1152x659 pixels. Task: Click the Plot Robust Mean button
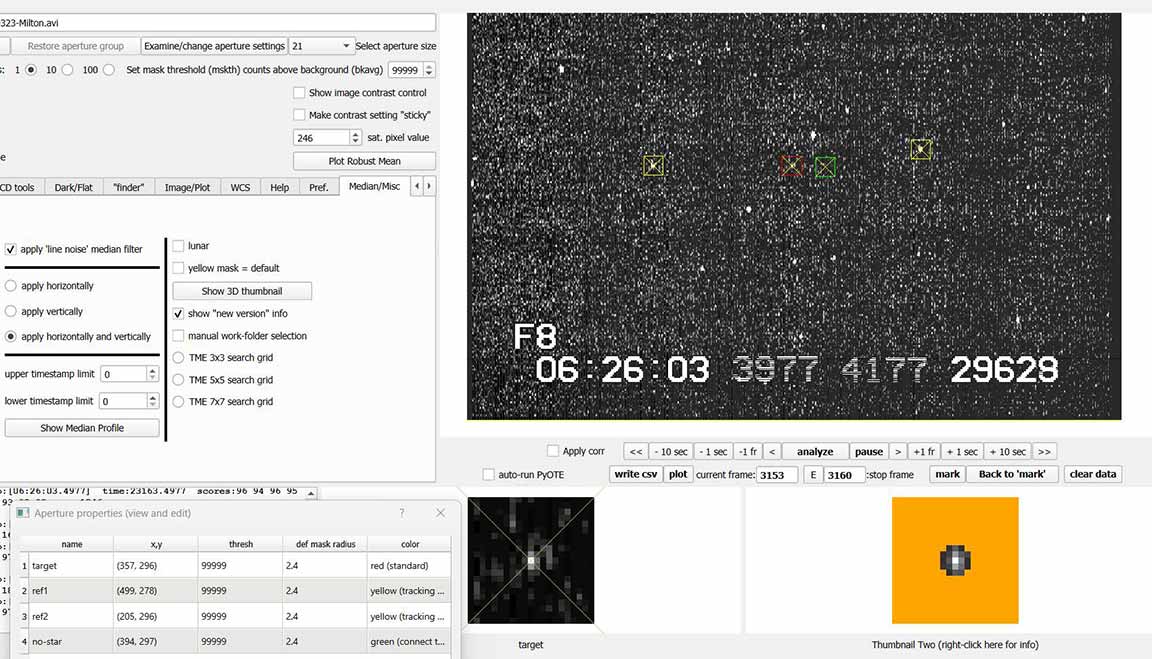click(364, 161)
